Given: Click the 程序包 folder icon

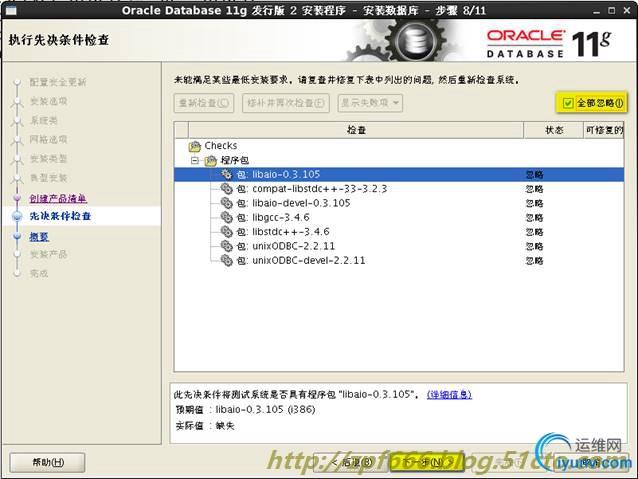Looking at the screenshot, I should (210, 161).
